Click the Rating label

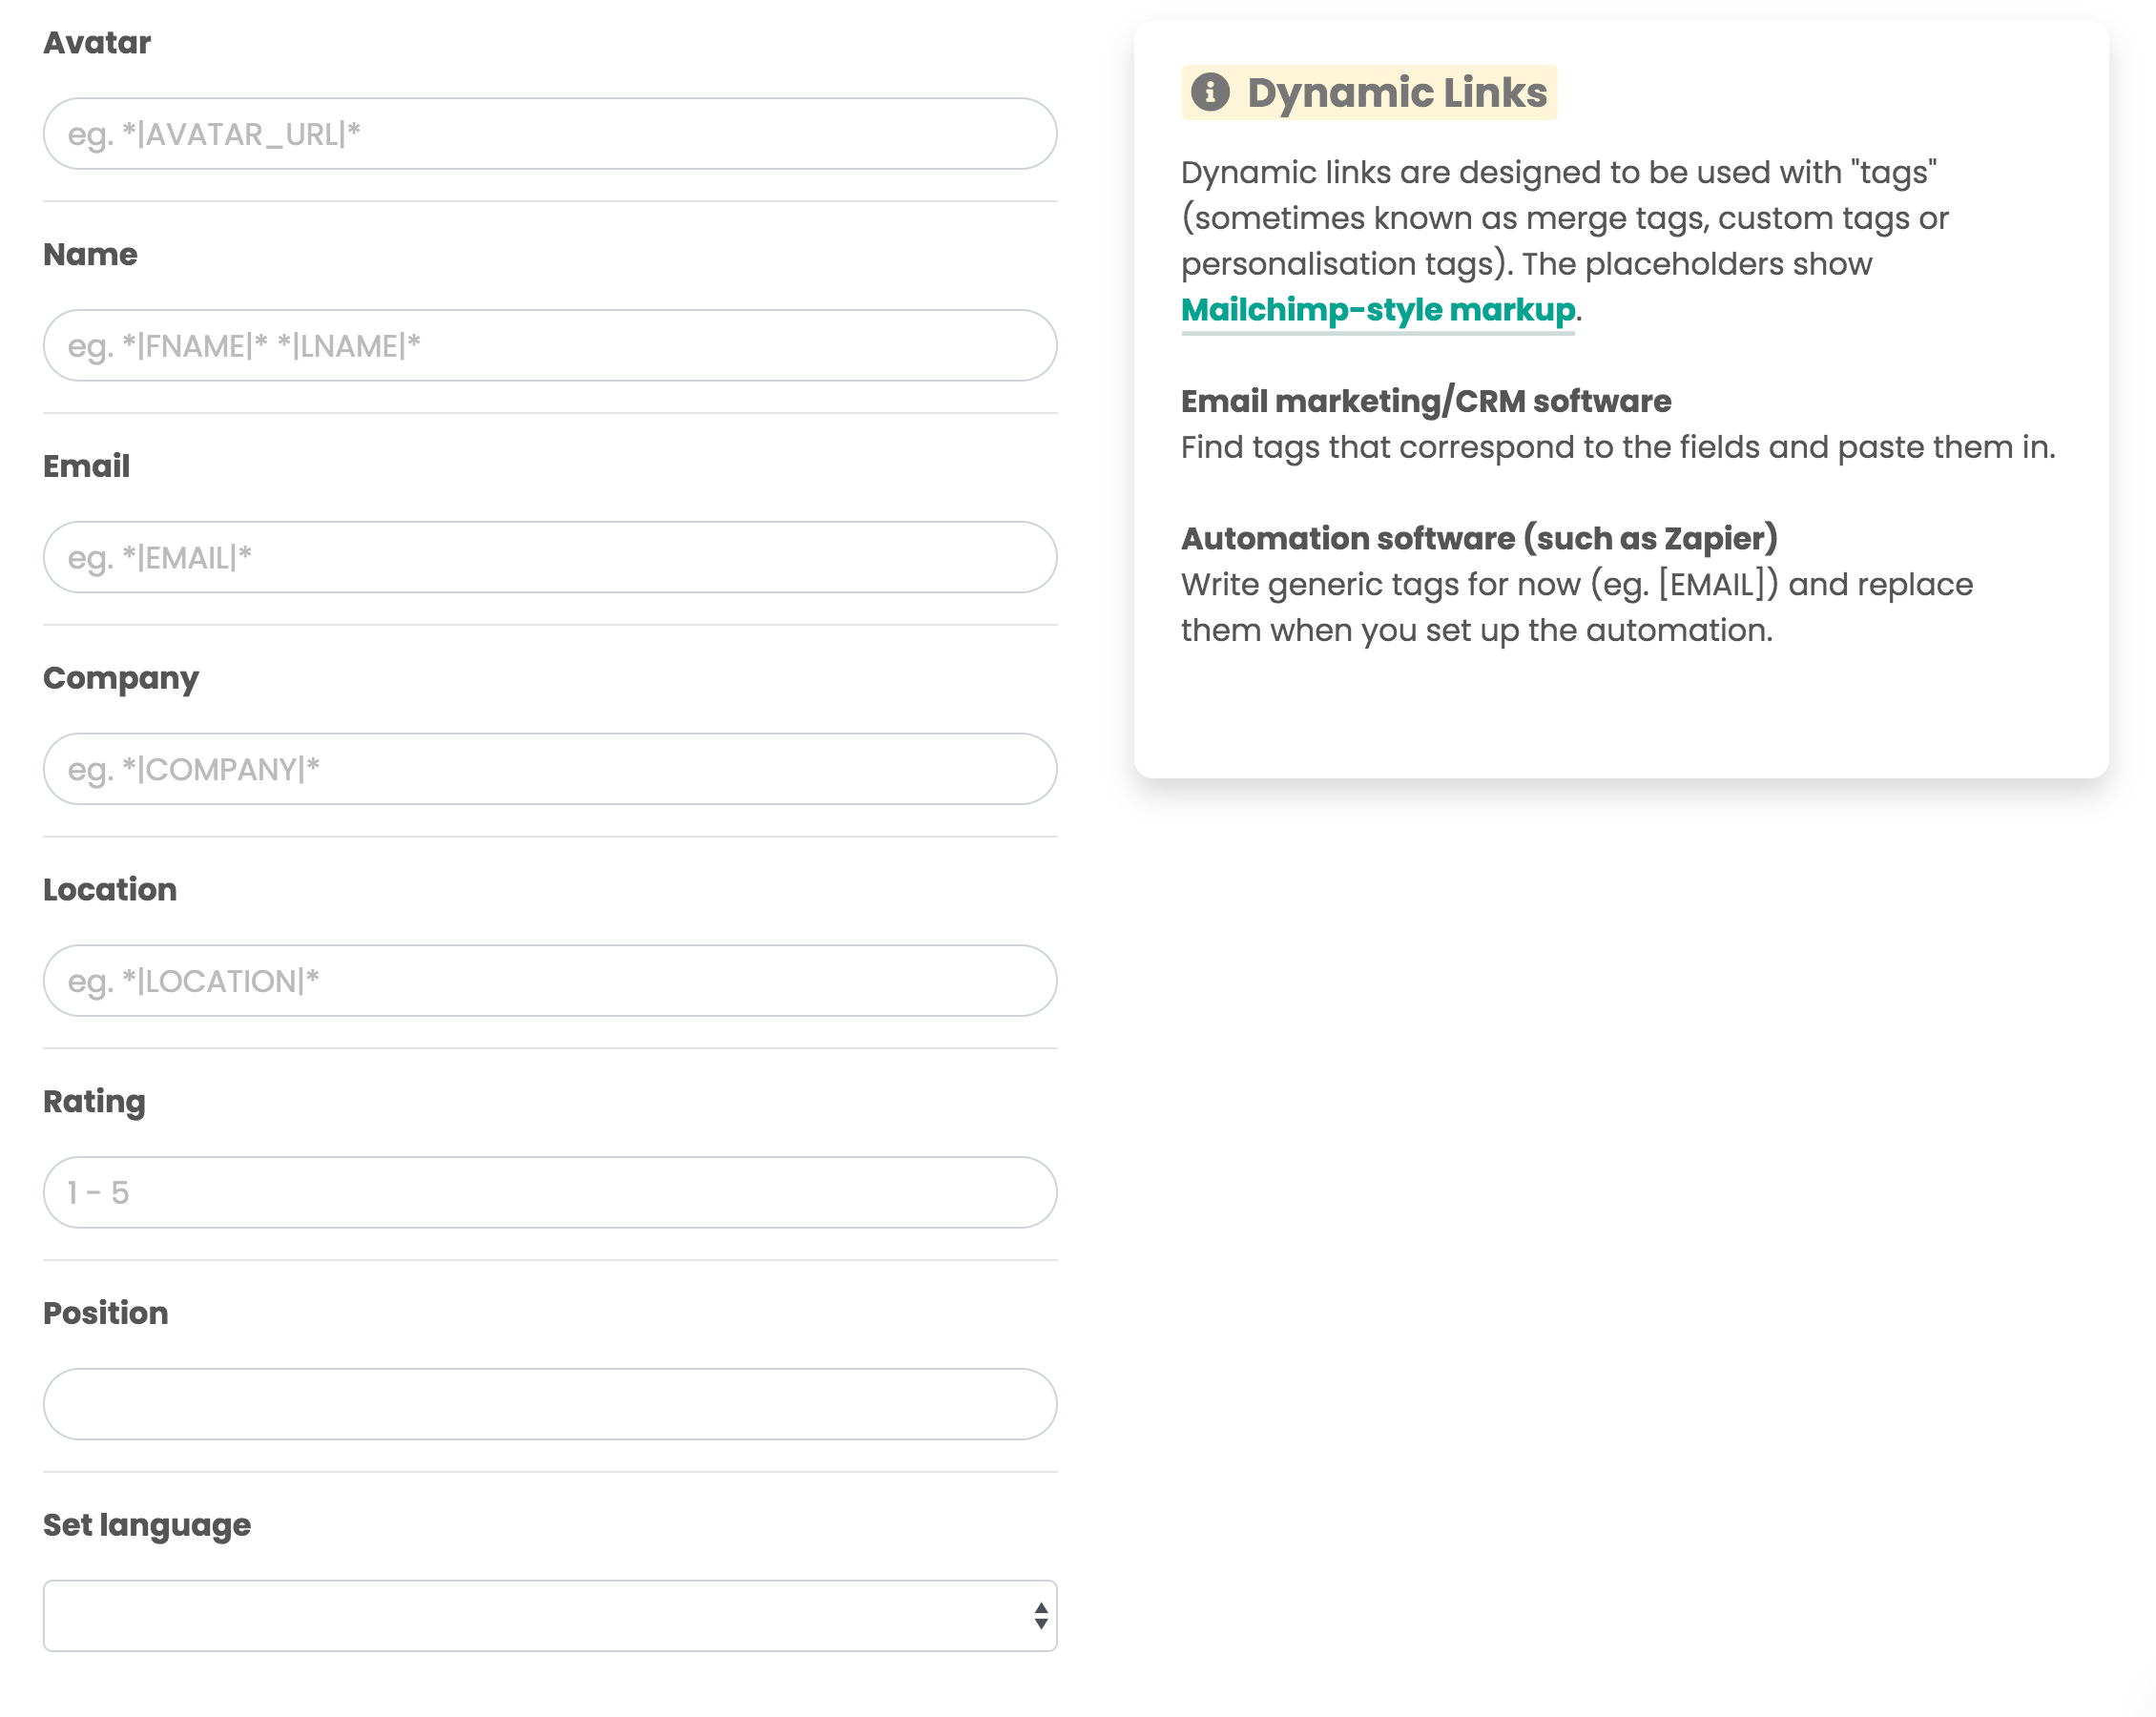(94, 1101)
